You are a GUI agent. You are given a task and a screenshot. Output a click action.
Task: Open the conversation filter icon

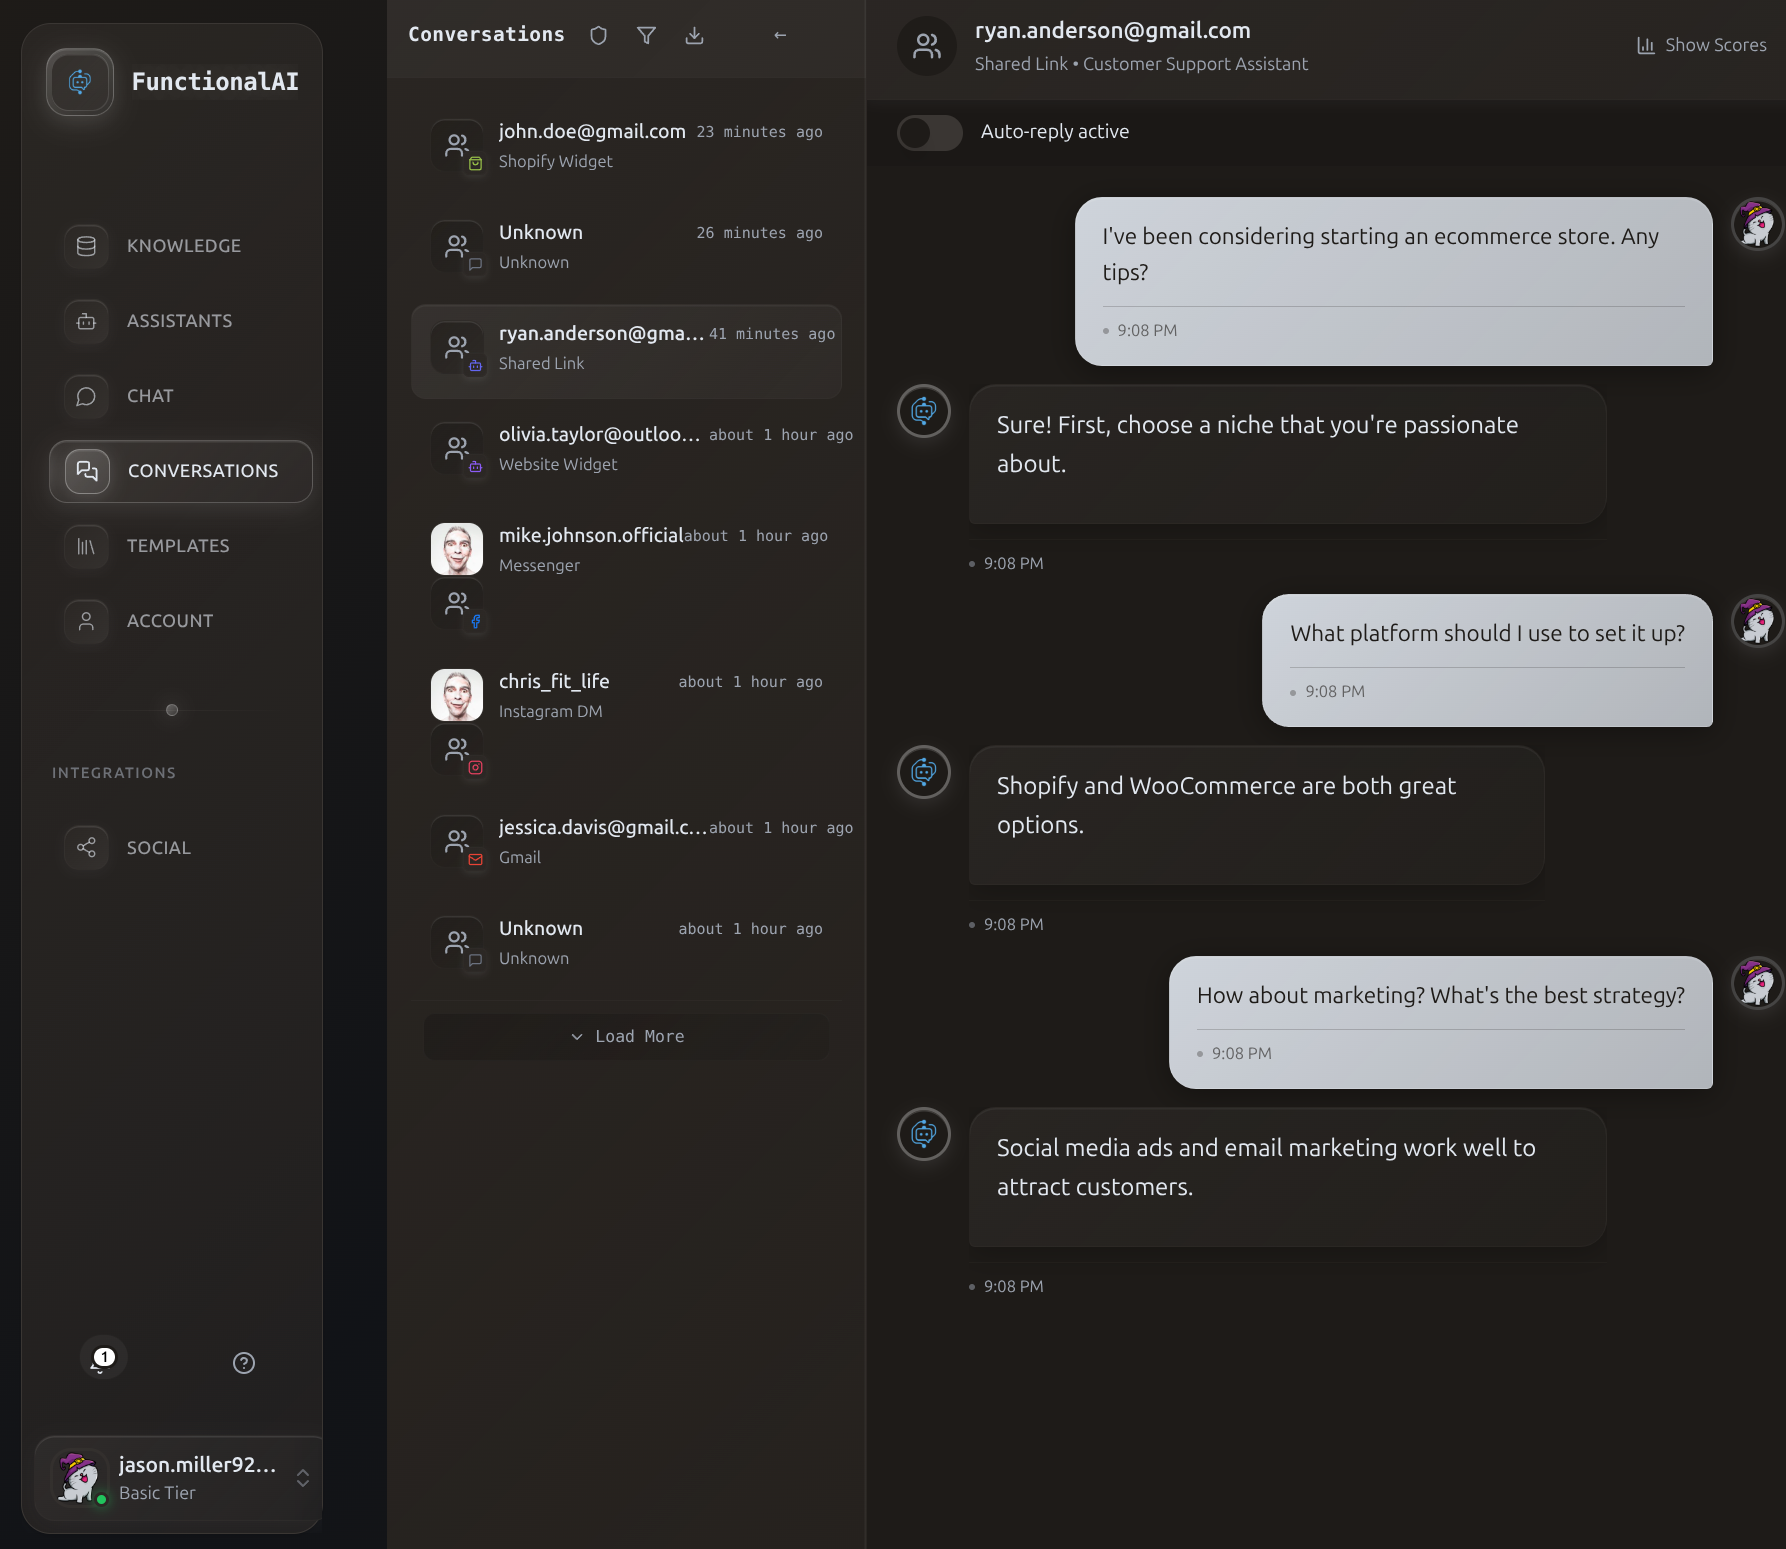pos(646,35)
